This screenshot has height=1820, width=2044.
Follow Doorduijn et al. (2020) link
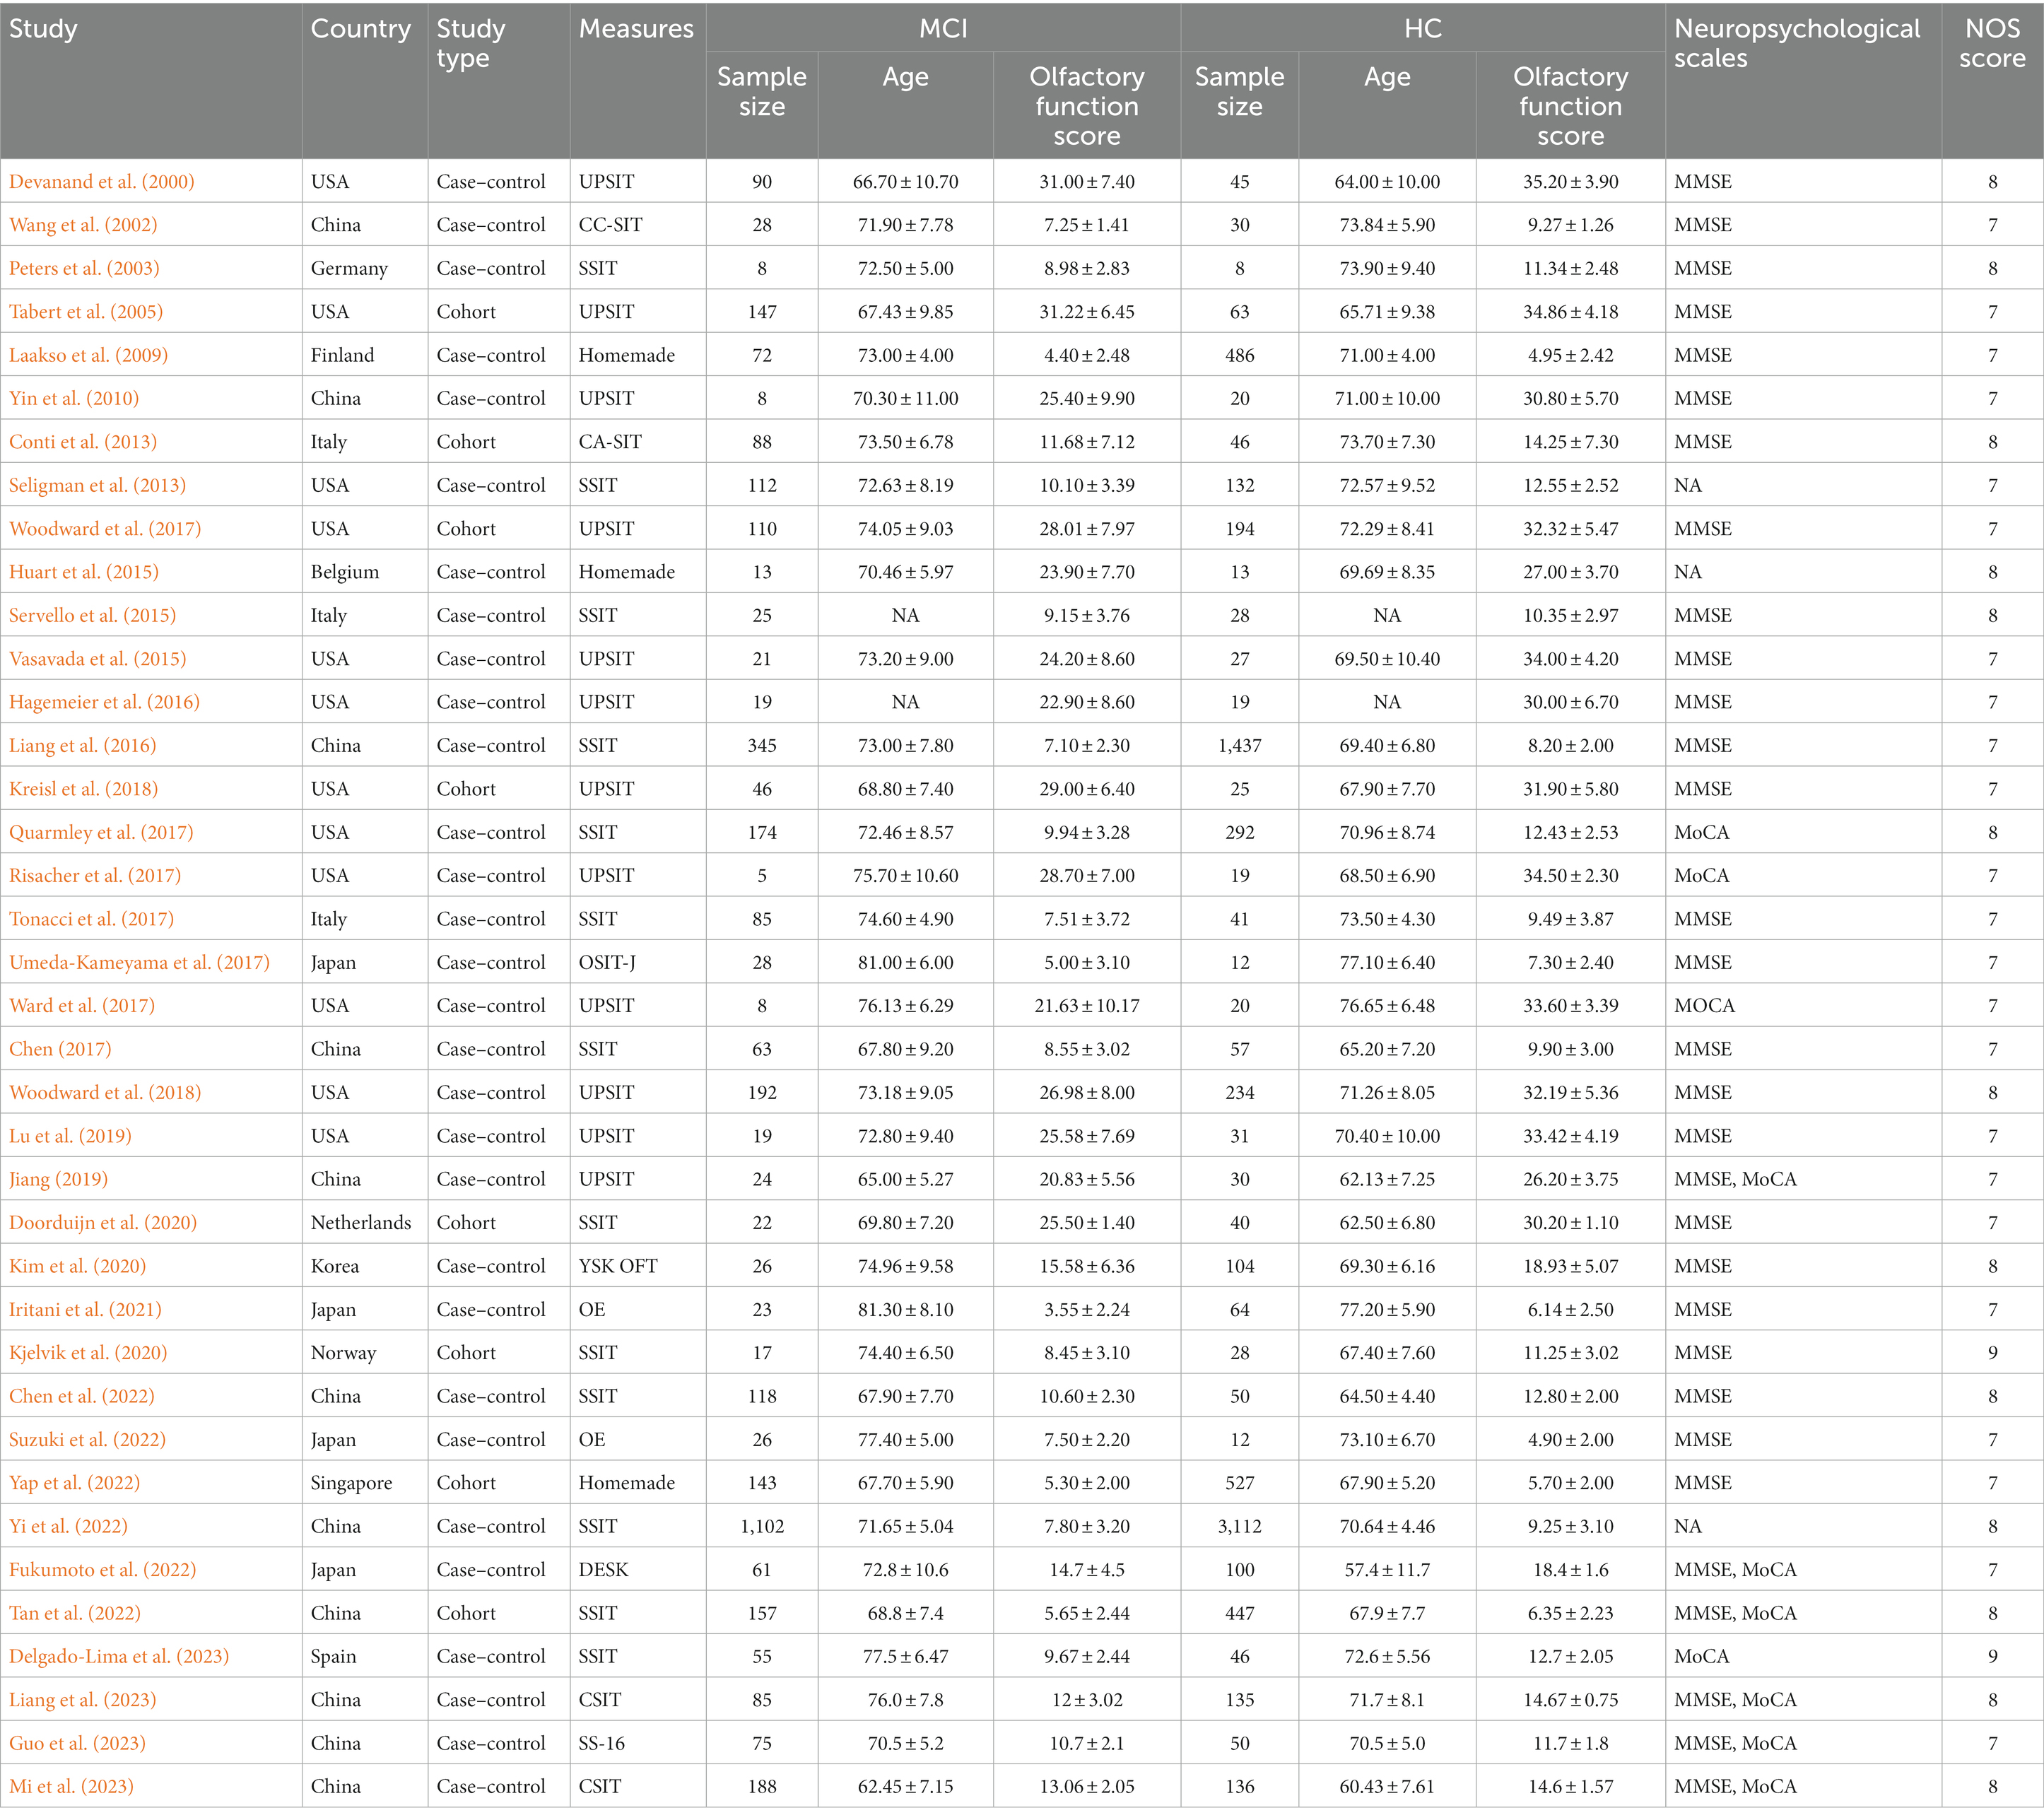(x=103, y=1223)
